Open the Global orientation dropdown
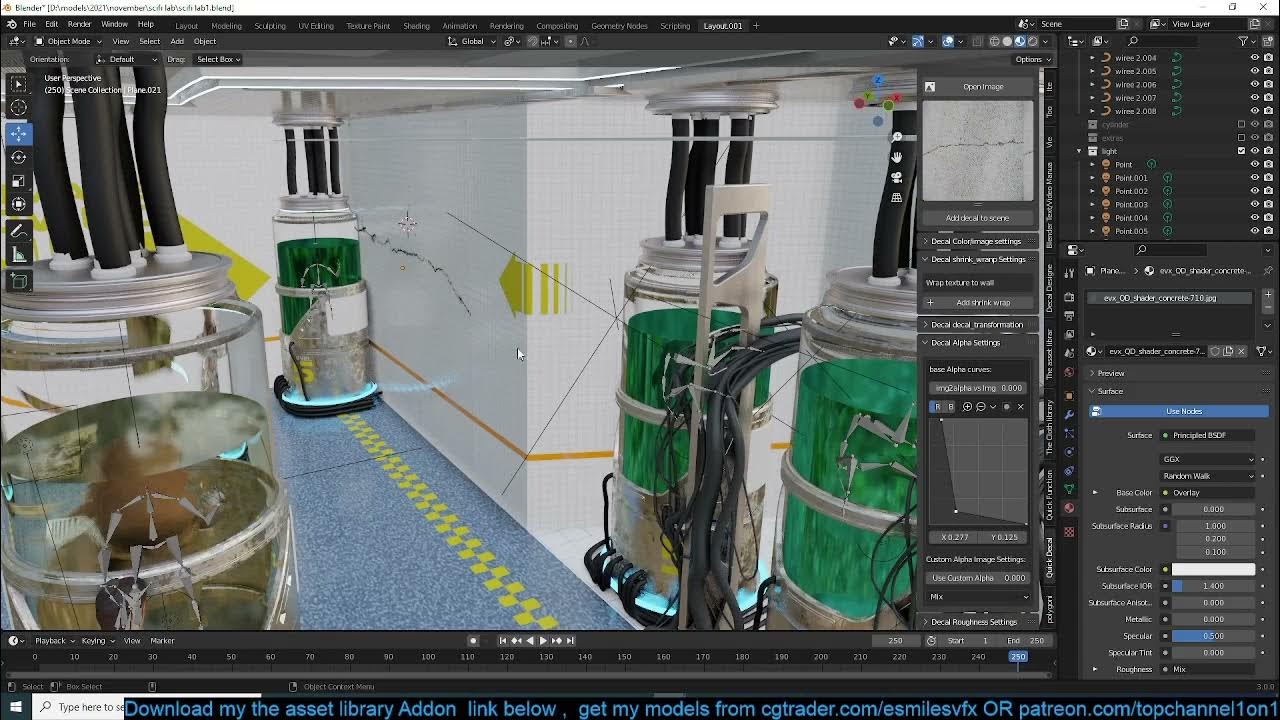 coord(472,41)
